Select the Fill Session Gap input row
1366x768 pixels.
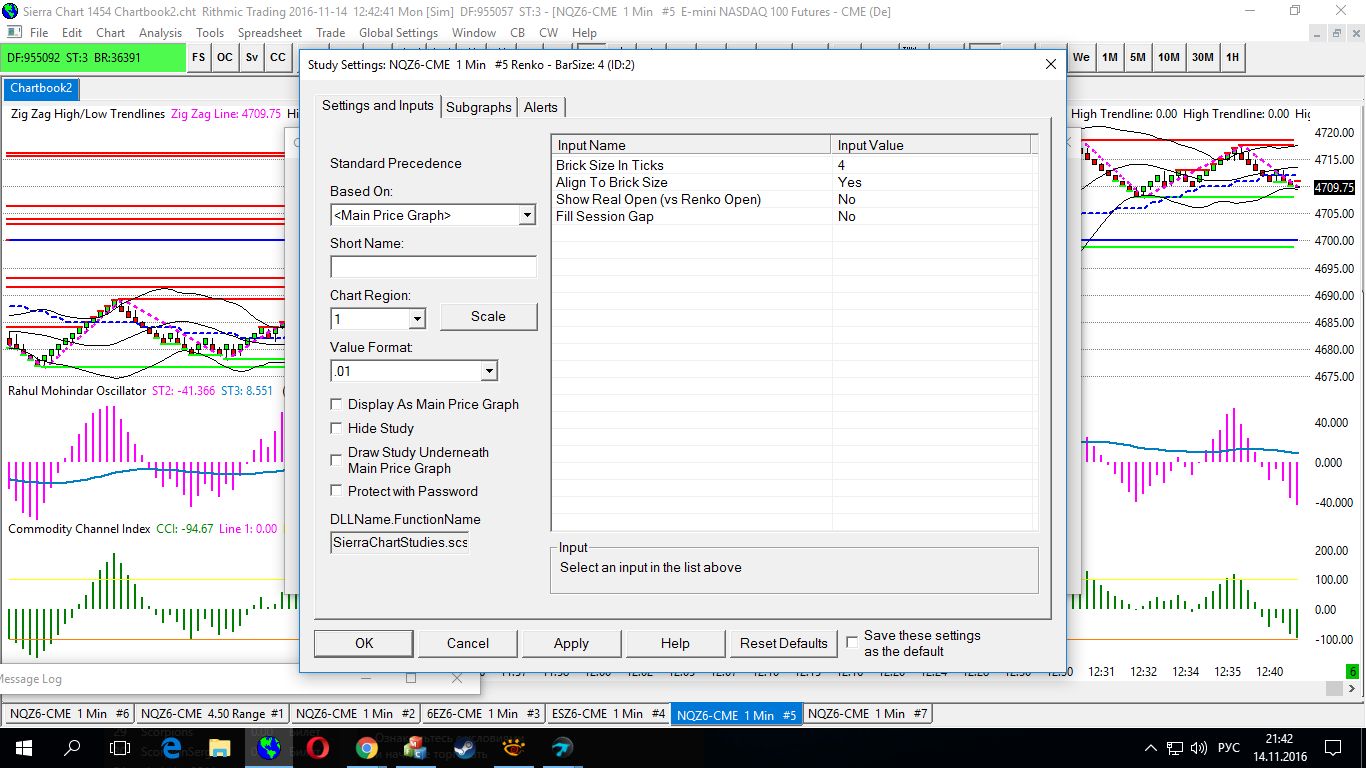(793, 216)
